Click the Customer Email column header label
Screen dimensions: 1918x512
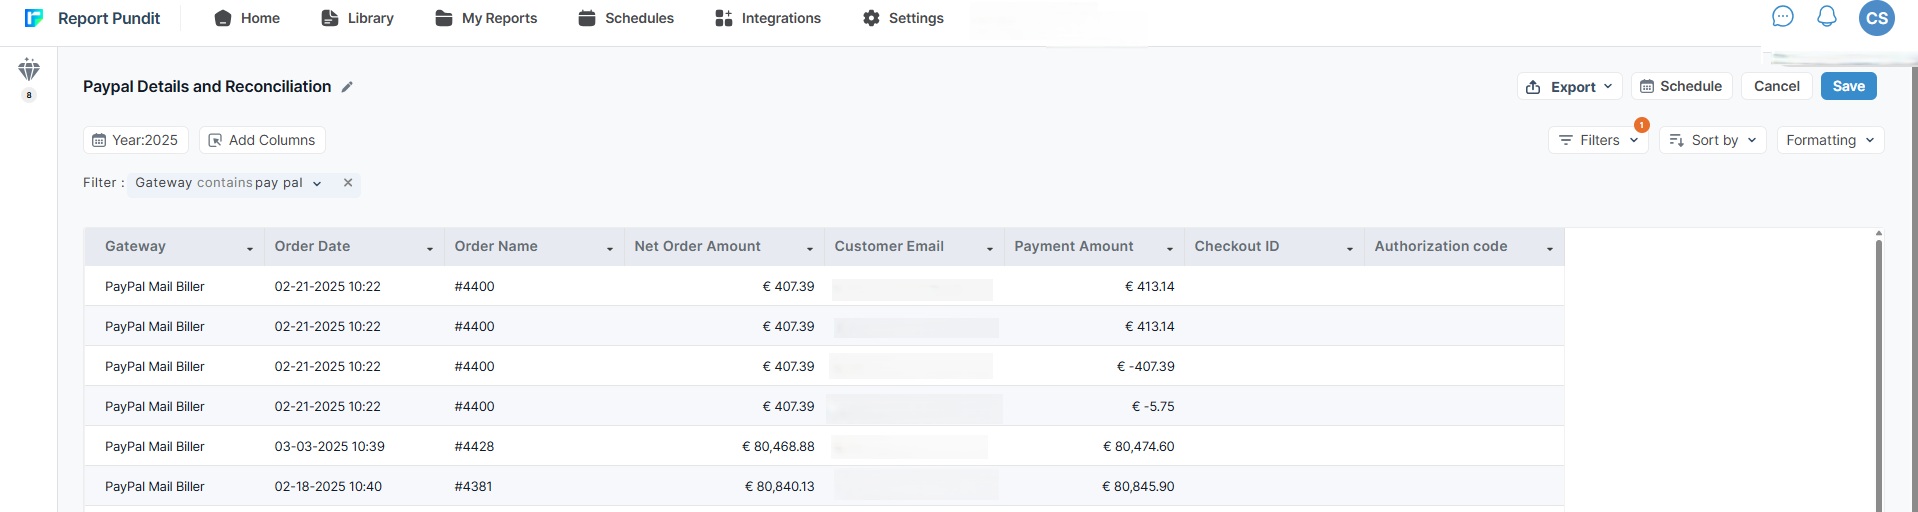tap(889, 246)
